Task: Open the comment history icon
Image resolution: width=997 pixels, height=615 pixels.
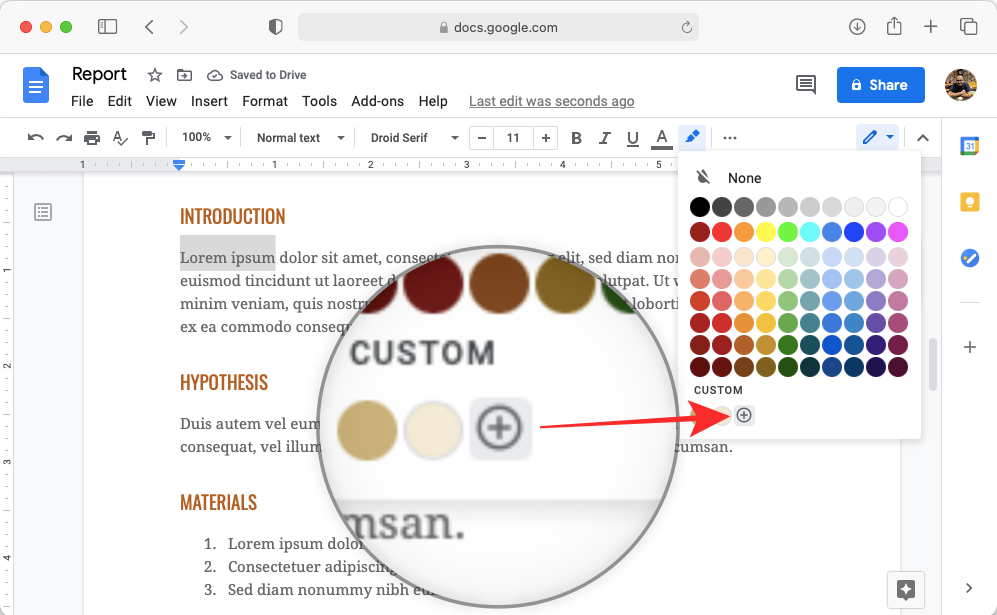Action: pos(806,85)
